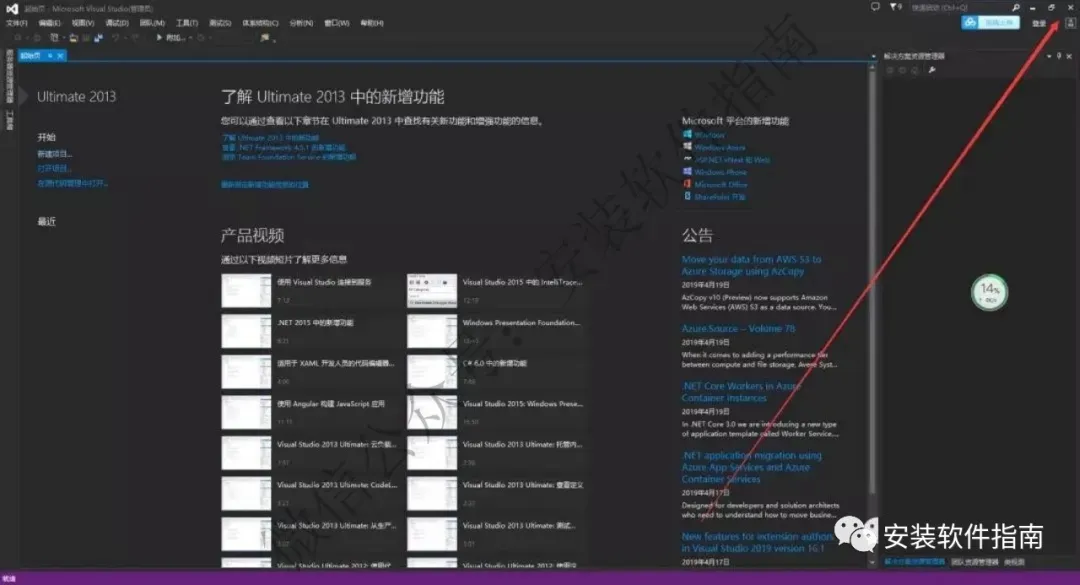Click the start page scrollbar up arrow
Image resolution: width=1080 pixels, height=585 pixels.
click(x=873, y=65)
